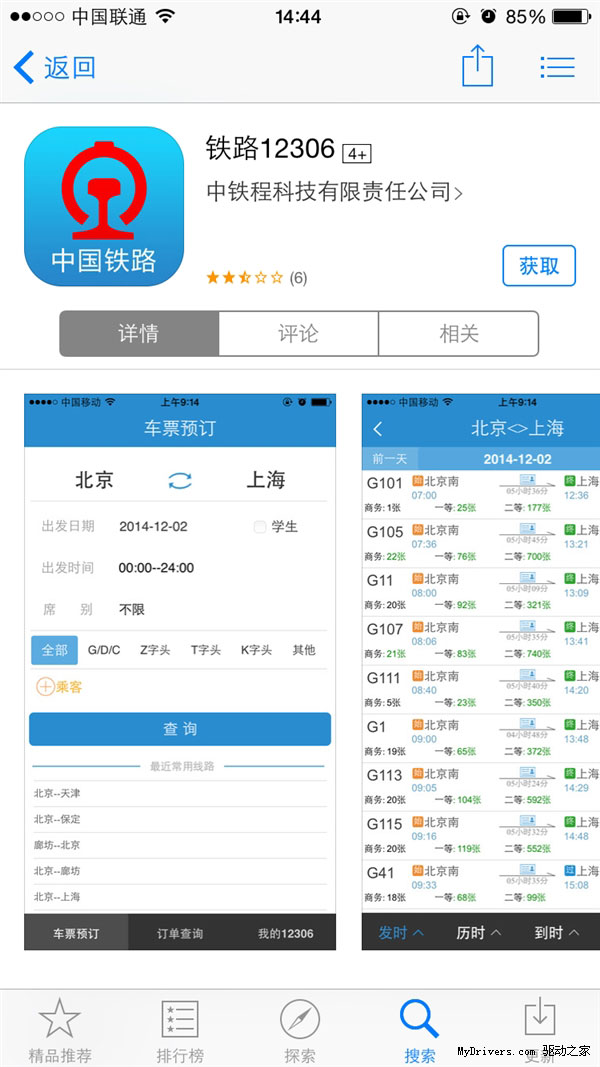Switch to the 相关 tab
This screenshot has width=600, height=1067.
click(x=459, y=334)
